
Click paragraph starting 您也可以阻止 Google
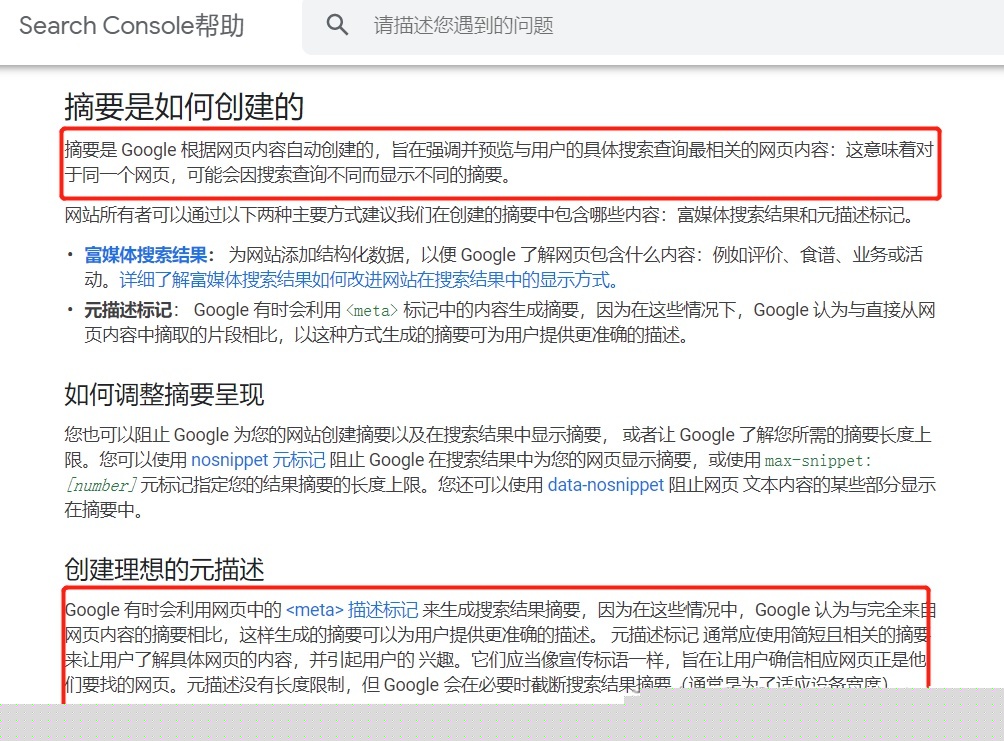pos(499,472)
